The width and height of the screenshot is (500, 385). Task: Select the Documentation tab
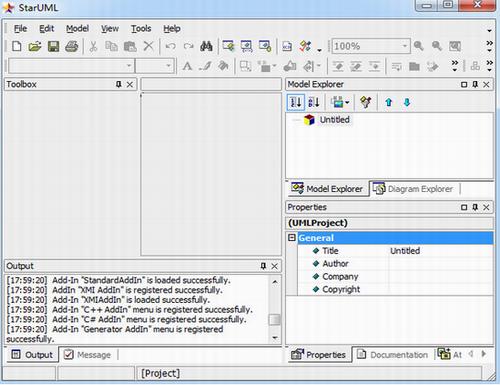pos(393,355)
